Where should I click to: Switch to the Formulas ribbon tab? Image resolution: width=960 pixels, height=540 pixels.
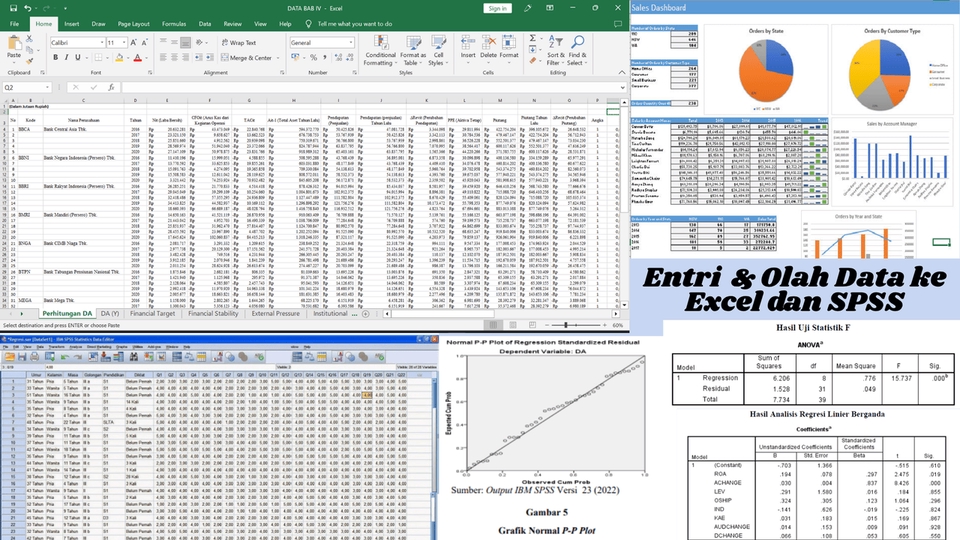[174, 24]
